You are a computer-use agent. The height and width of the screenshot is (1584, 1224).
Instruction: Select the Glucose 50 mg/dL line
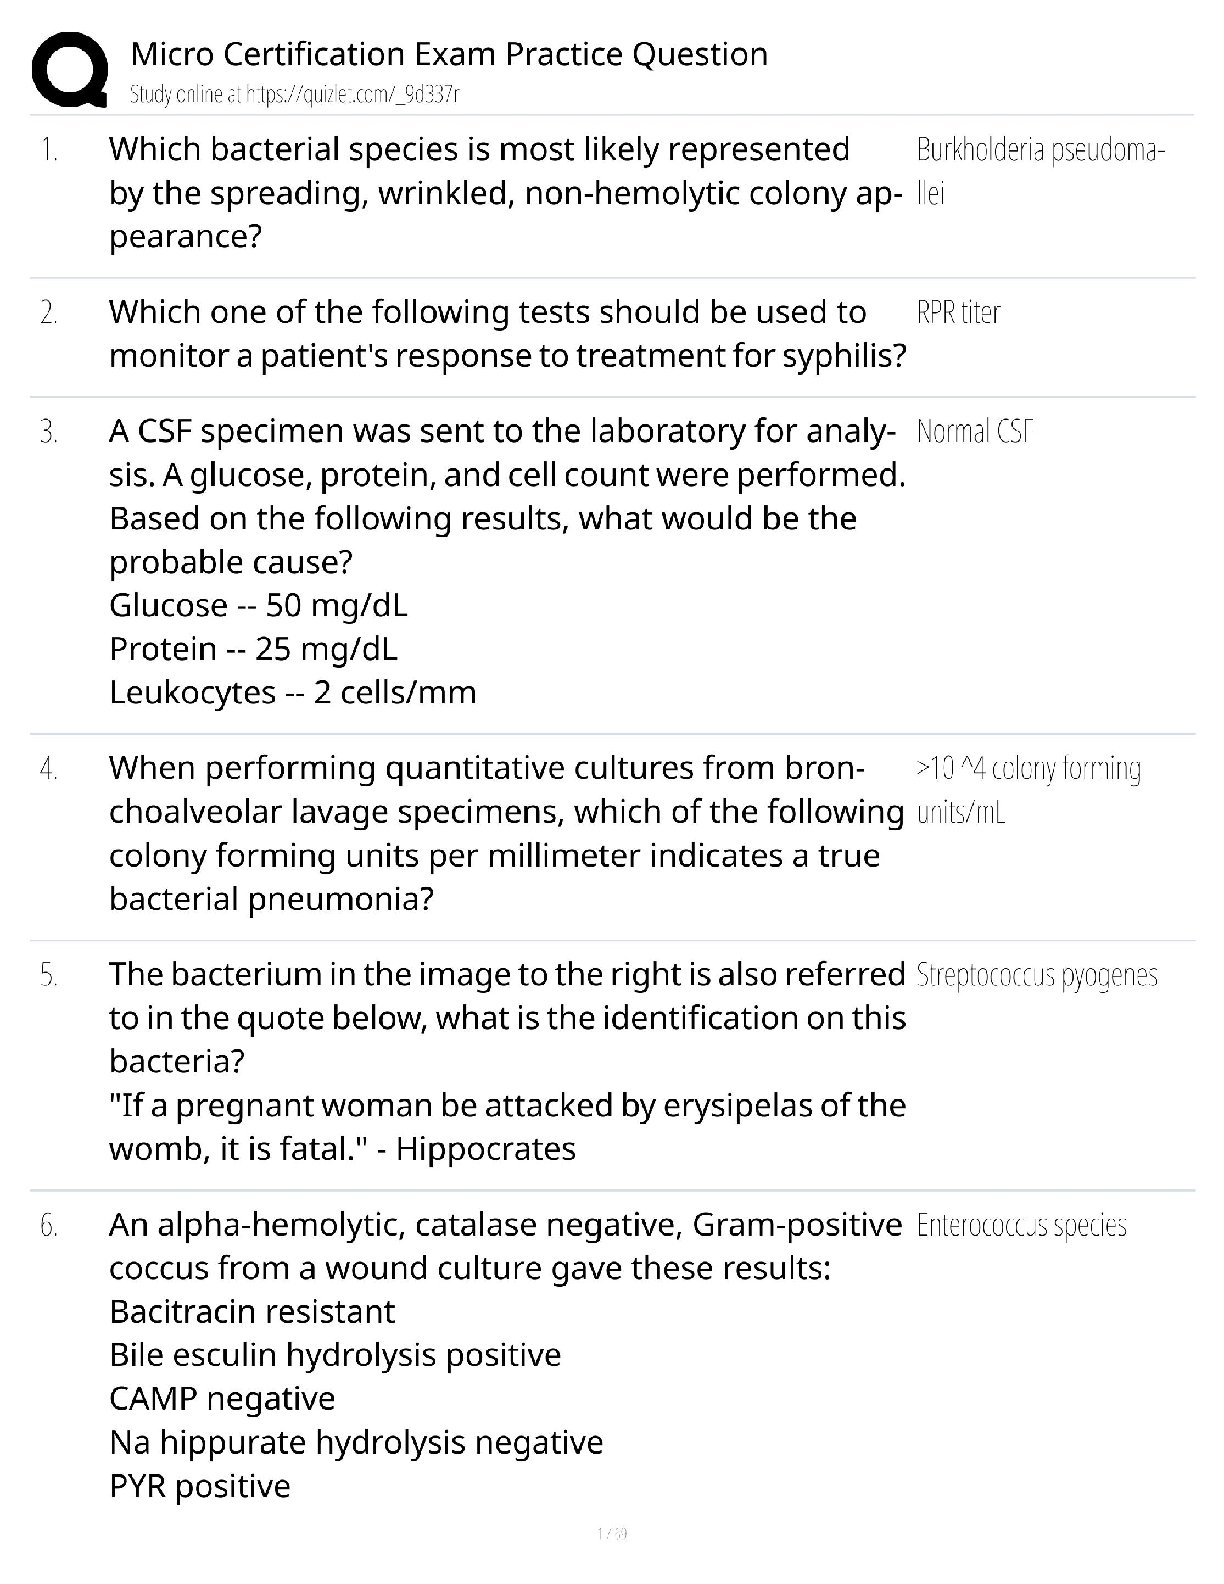258,606
